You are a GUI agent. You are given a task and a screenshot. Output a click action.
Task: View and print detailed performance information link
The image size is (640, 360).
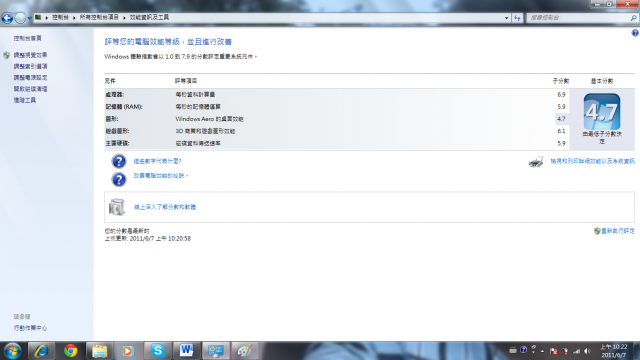pos(592,161)
